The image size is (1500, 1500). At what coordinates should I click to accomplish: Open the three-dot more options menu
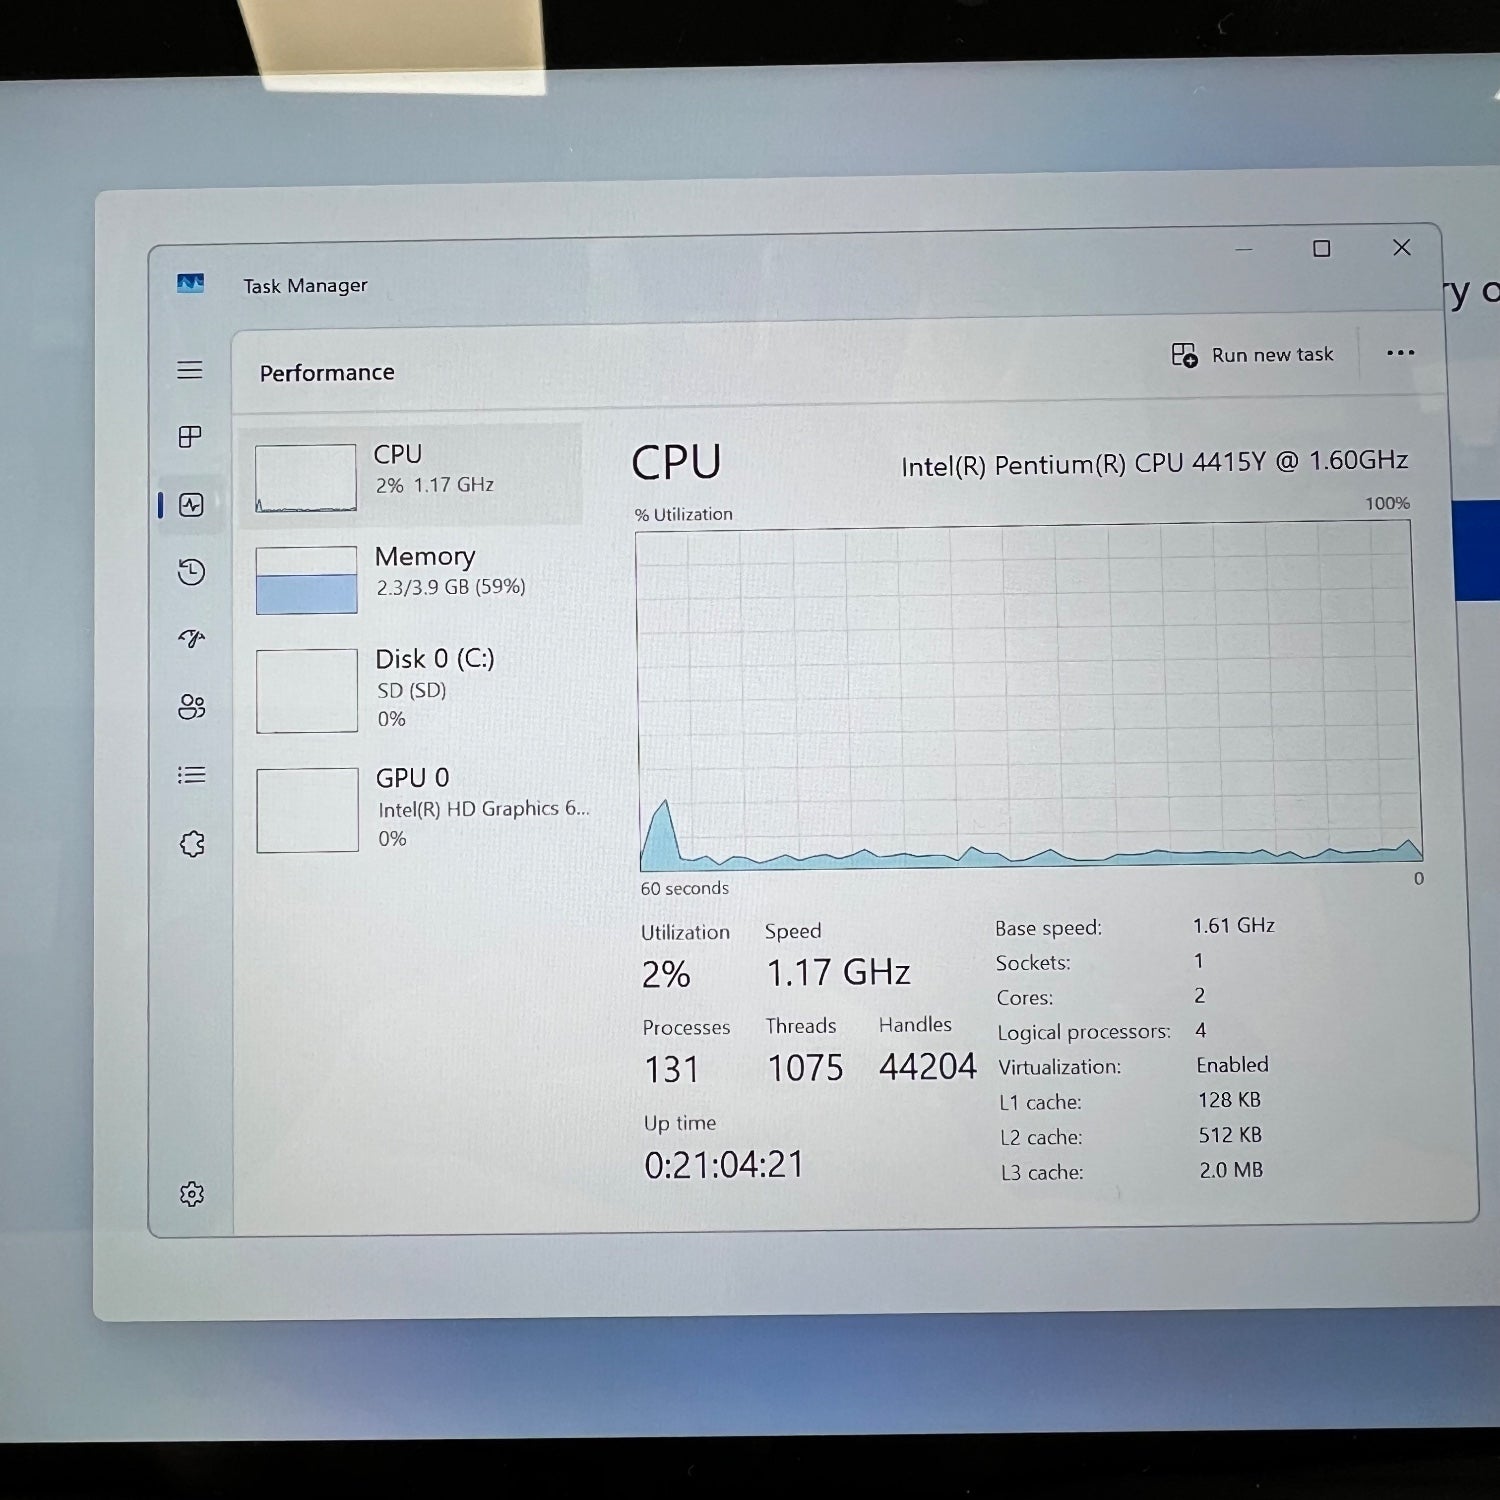1400,353
